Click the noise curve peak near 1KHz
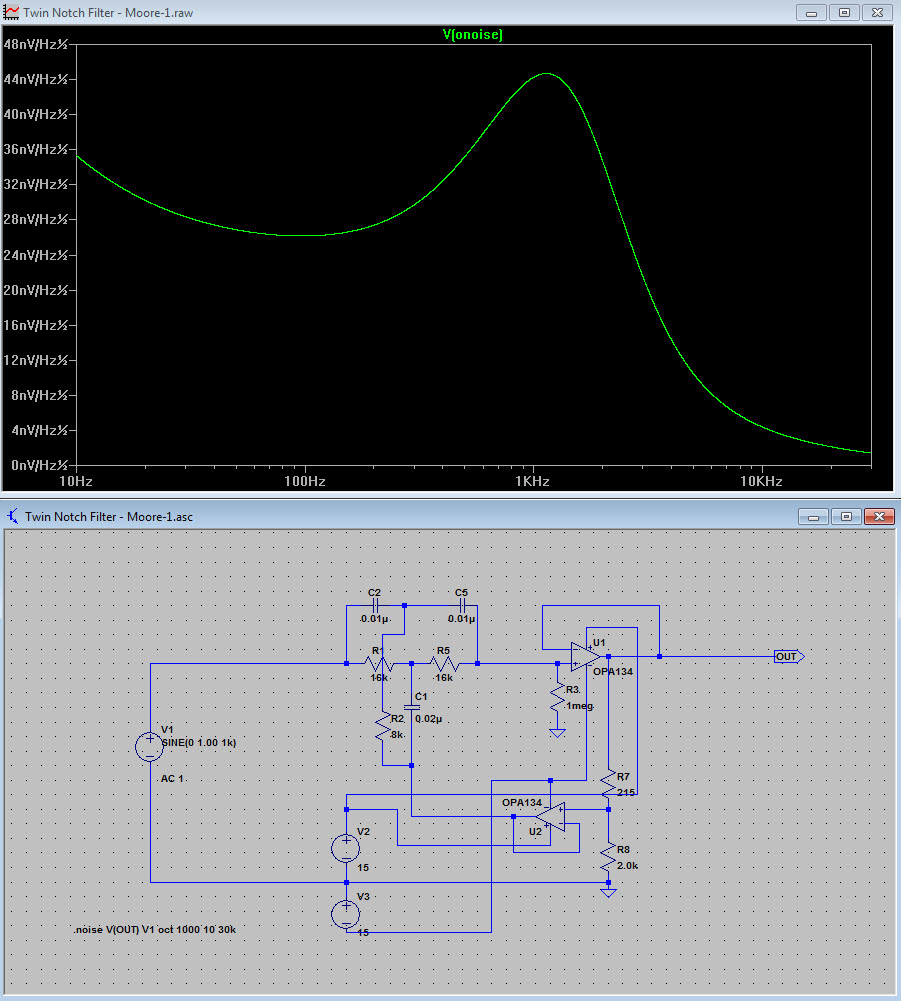 547,74
